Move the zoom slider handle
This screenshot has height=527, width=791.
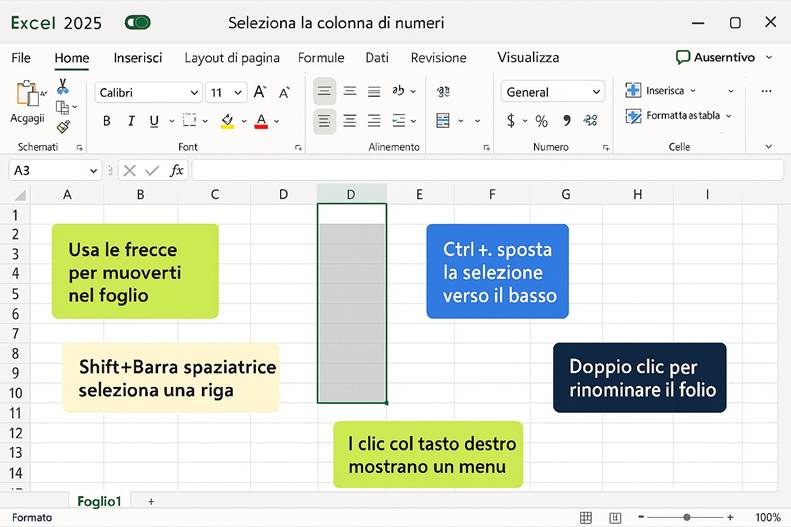[687, 517]
